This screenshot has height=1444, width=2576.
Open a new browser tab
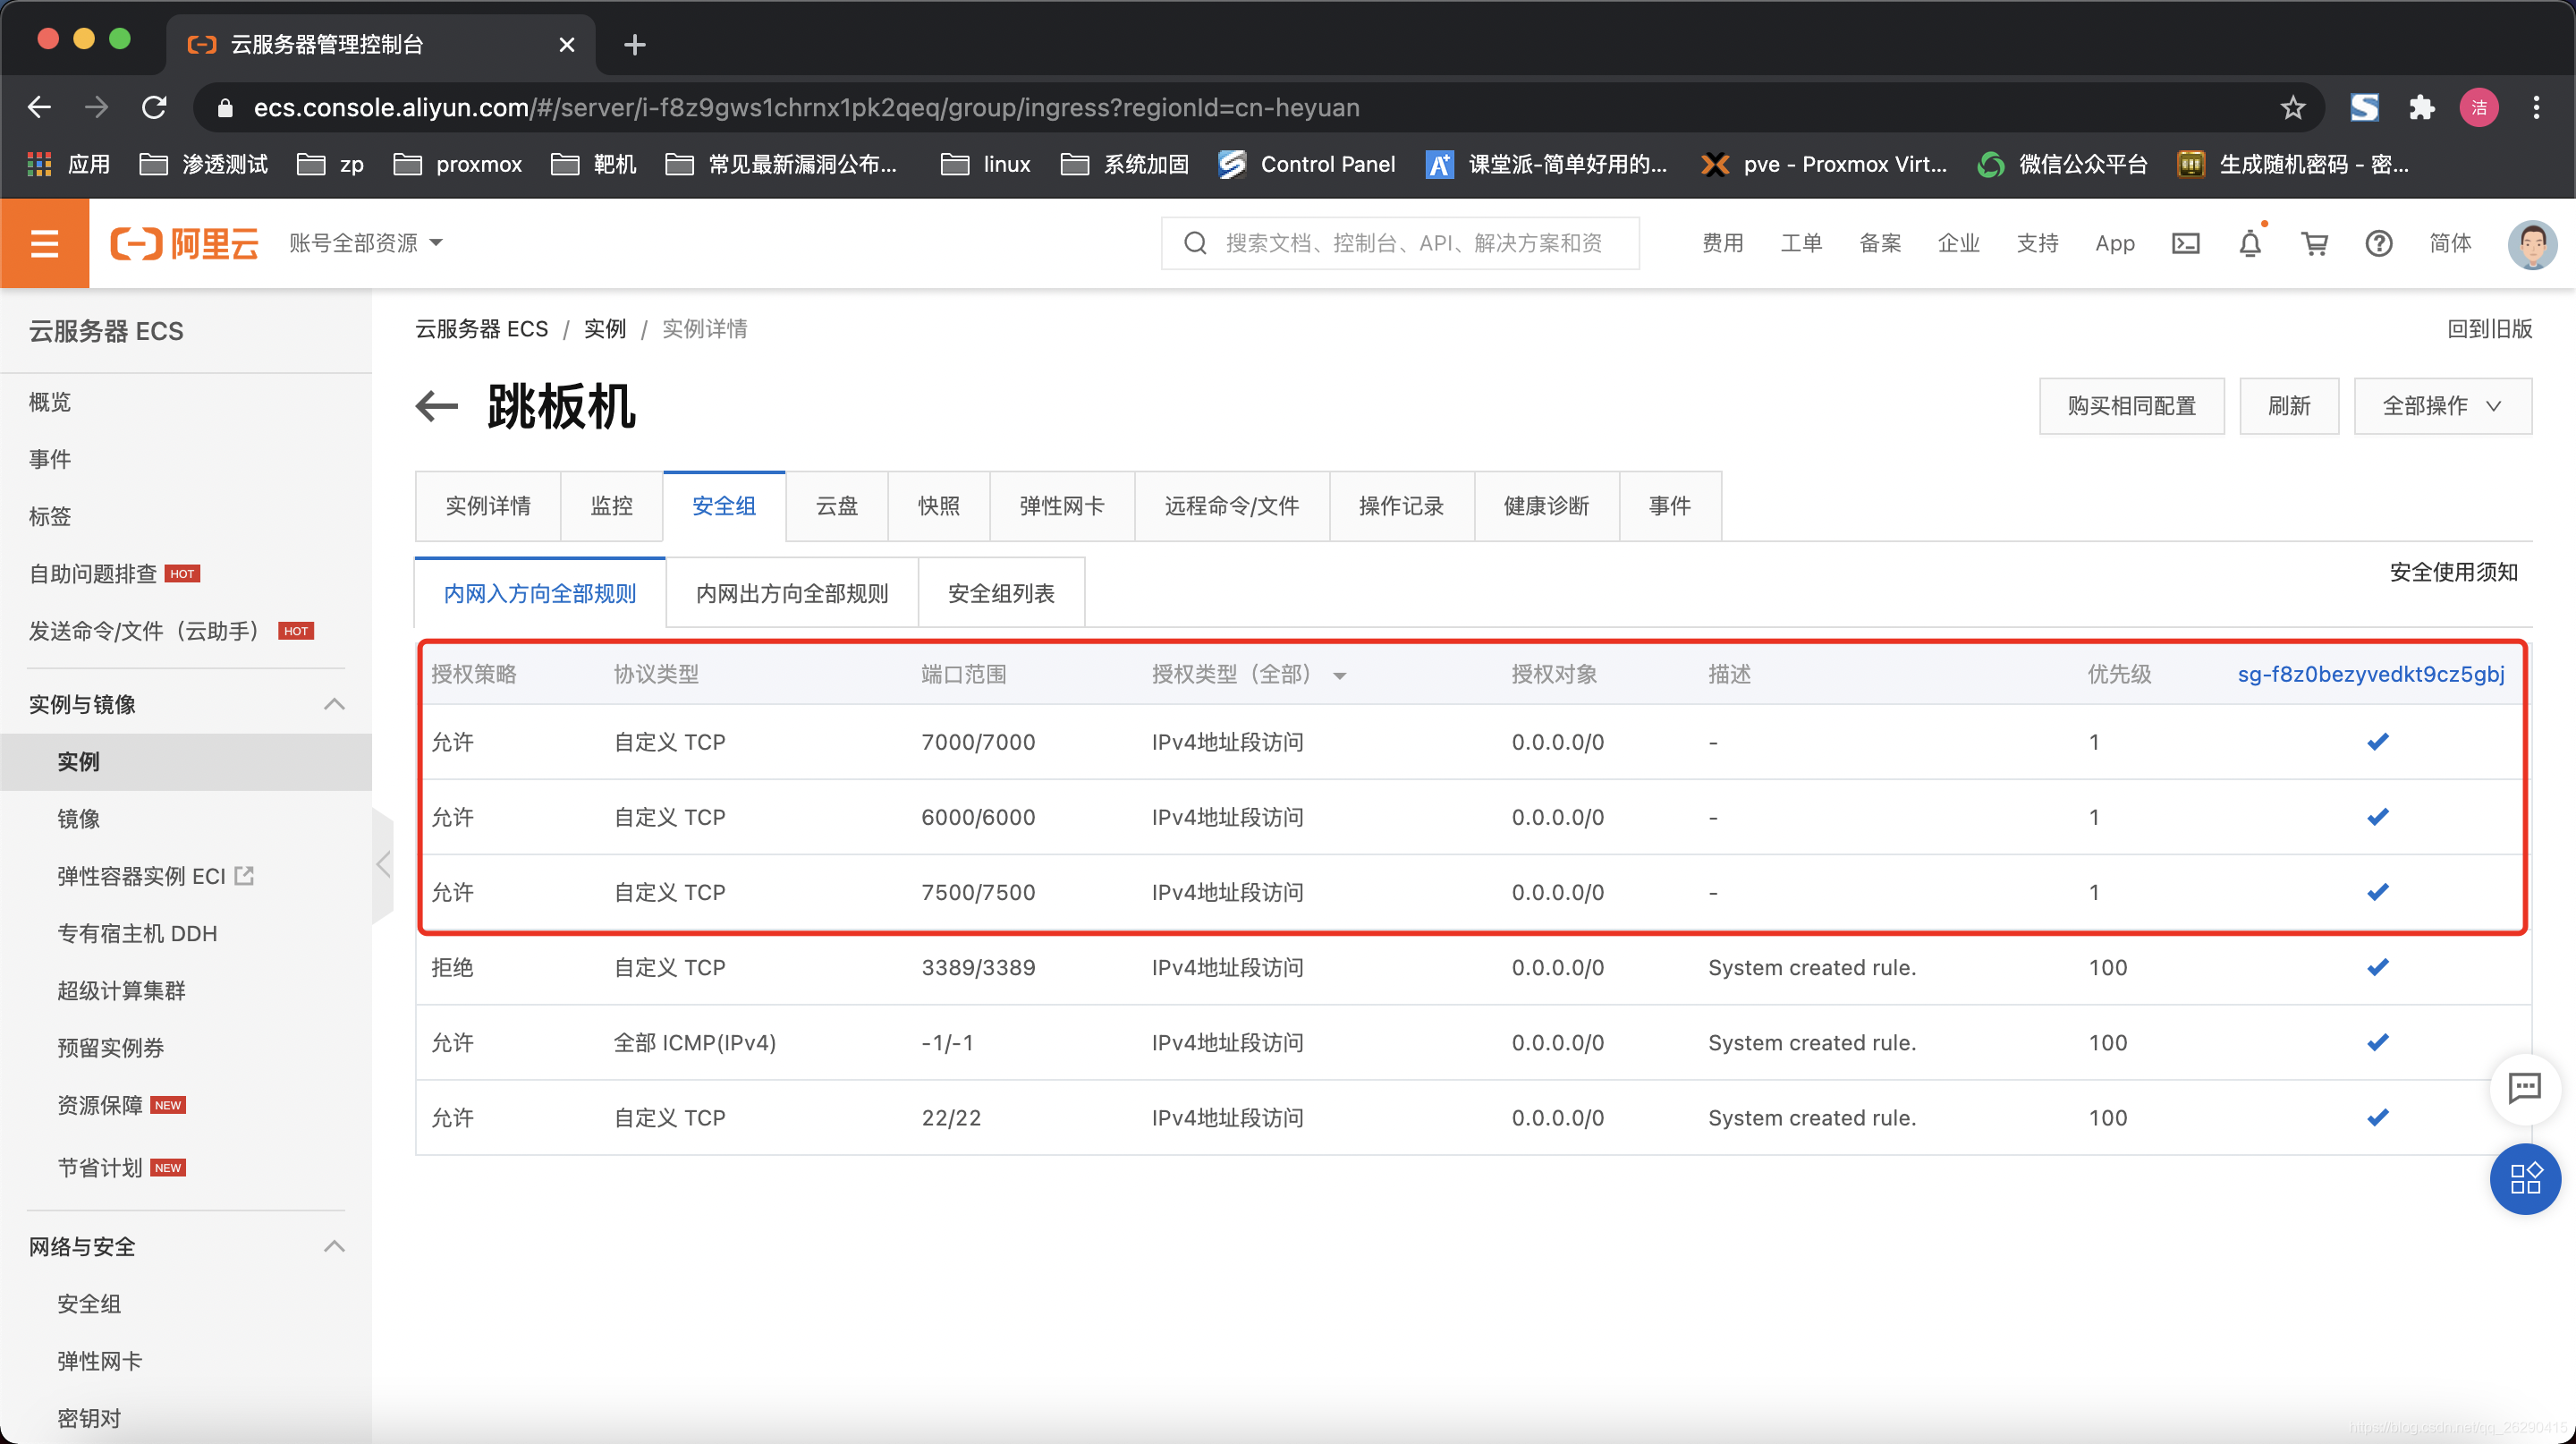[634, 44]
